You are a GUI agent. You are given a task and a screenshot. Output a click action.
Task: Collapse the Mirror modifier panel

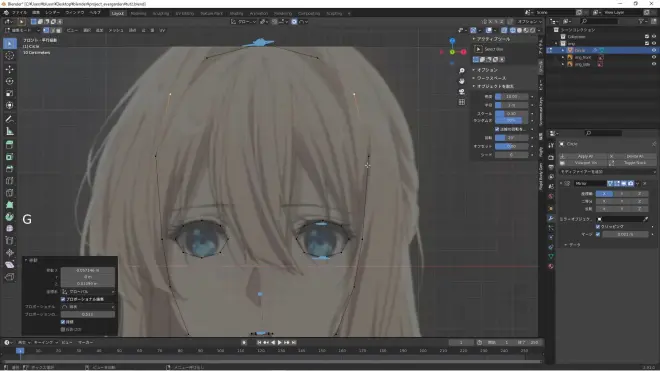pyautogui.click(x=561, y=184)
